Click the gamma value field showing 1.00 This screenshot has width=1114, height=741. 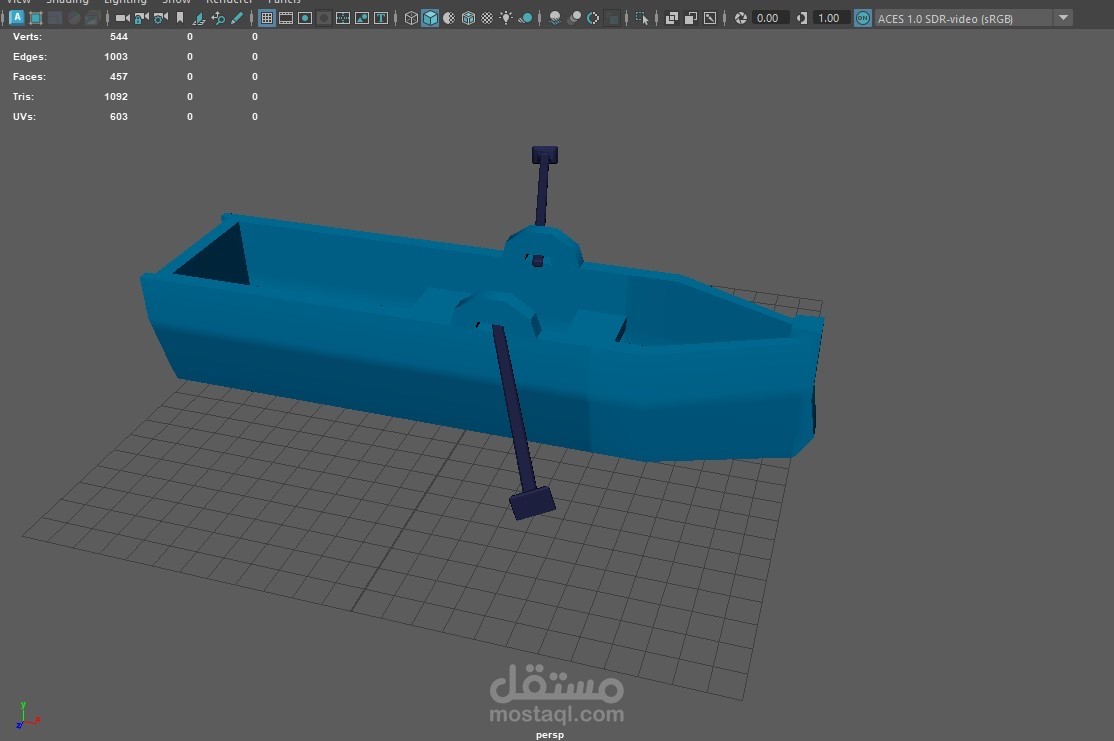pyautogui.click(x=829, y=18)
